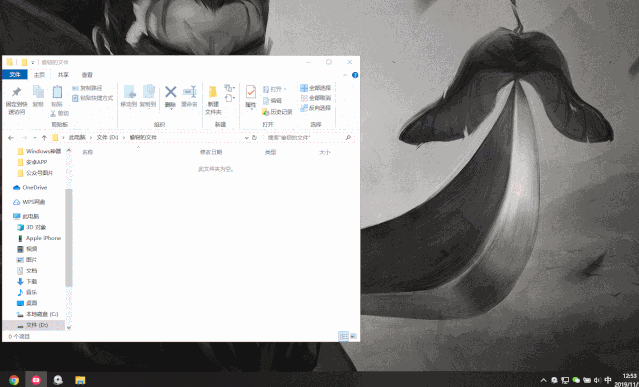Click the search magnifier icon
This screenshot has height=387, width=639.
pos(348,138)
